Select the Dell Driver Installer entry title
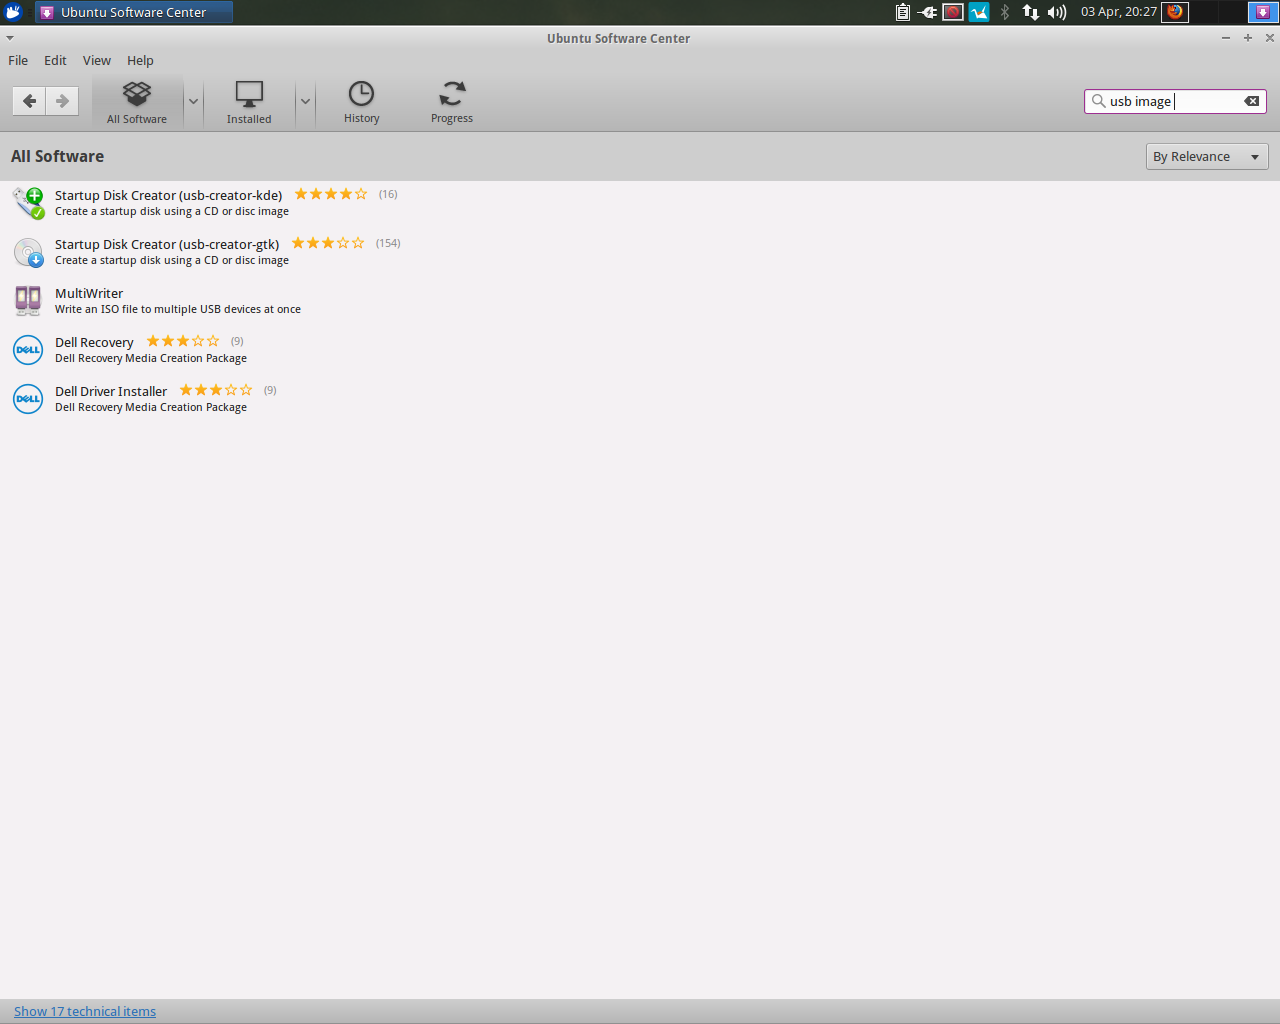 pyautogui.click(x=111, y=391)
